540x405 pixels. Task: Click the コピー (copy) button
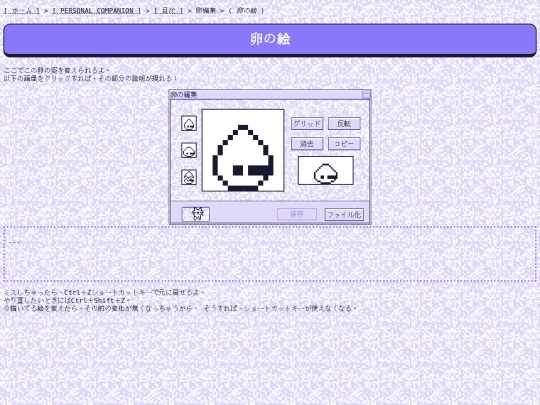click(344, 144)
